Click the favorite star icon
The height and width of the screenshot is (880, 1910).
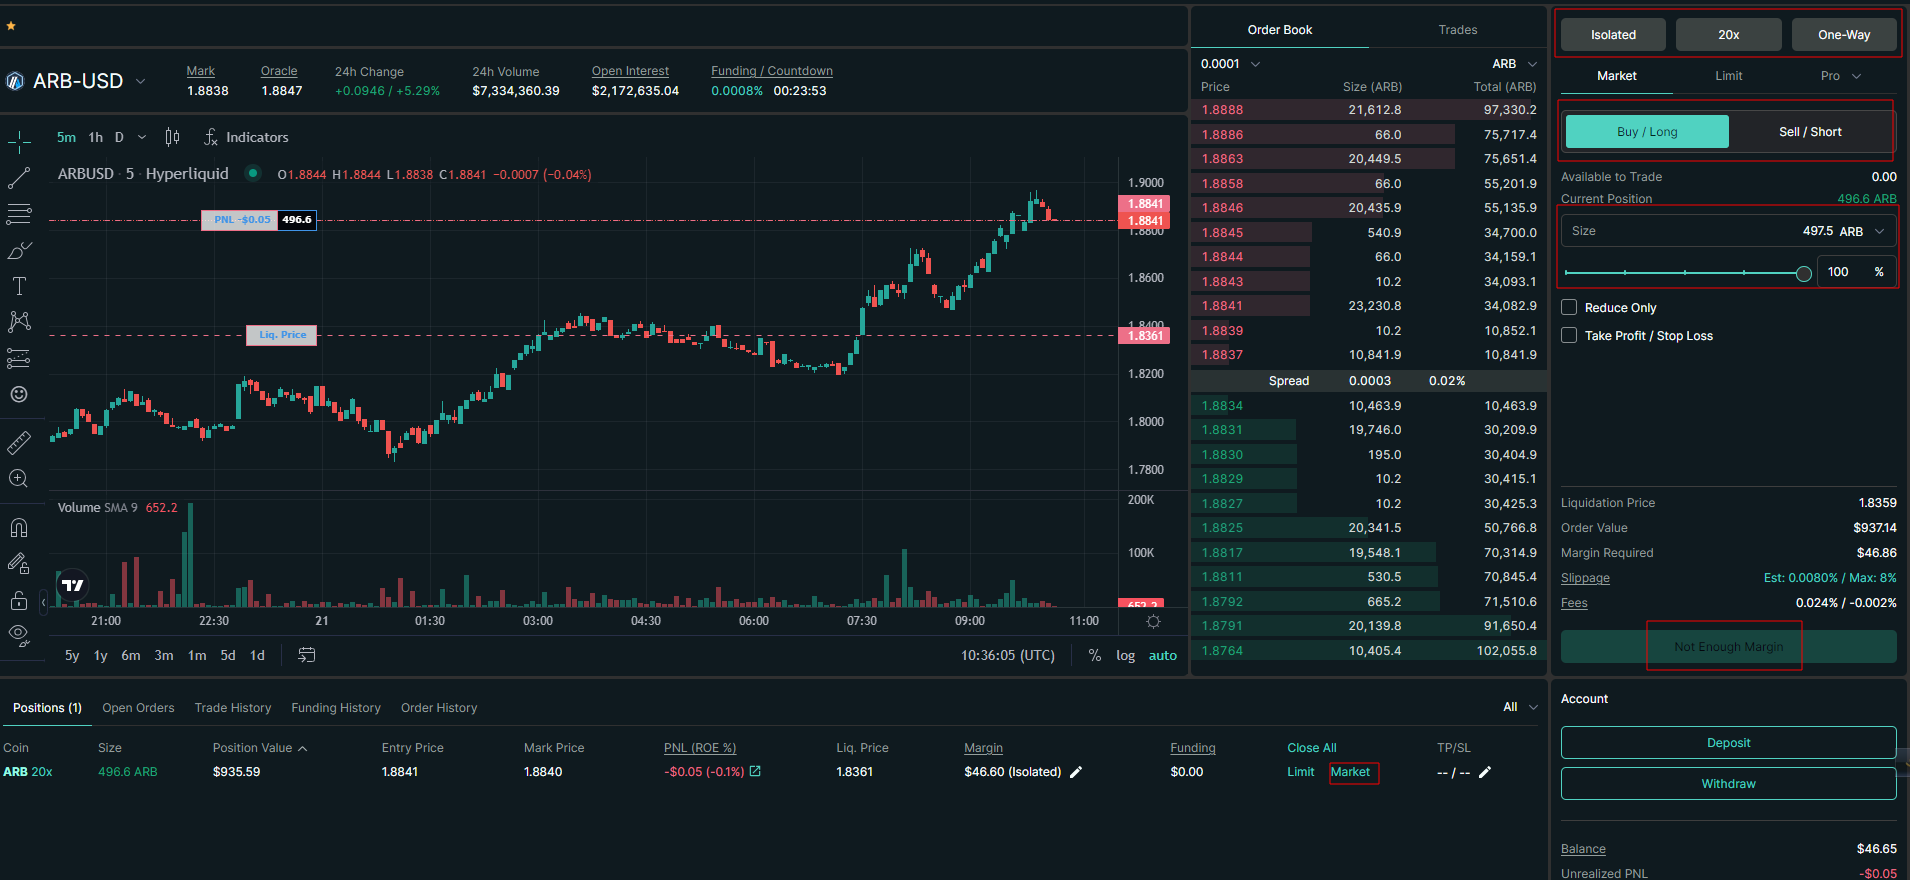[x=11, y=26]
